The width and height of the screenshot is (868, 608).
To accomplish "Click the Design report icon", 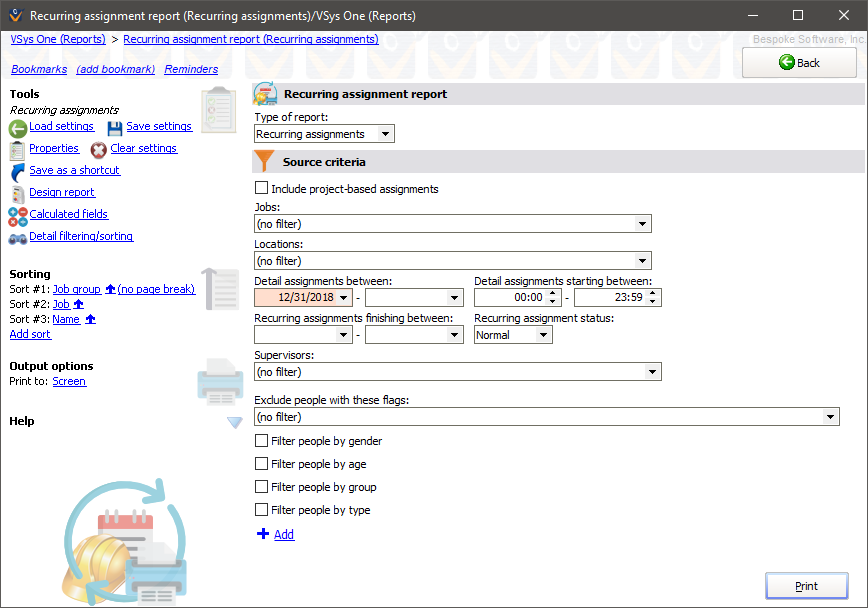I will (x=15, y=192).
